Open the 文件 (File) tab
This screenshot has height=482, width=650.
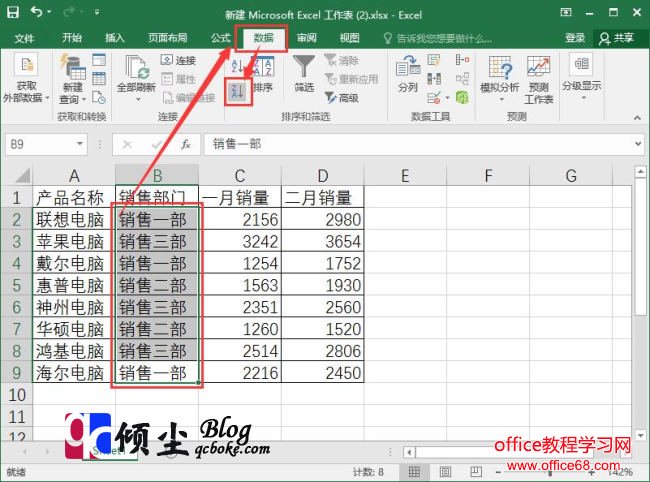coord(24,38)
